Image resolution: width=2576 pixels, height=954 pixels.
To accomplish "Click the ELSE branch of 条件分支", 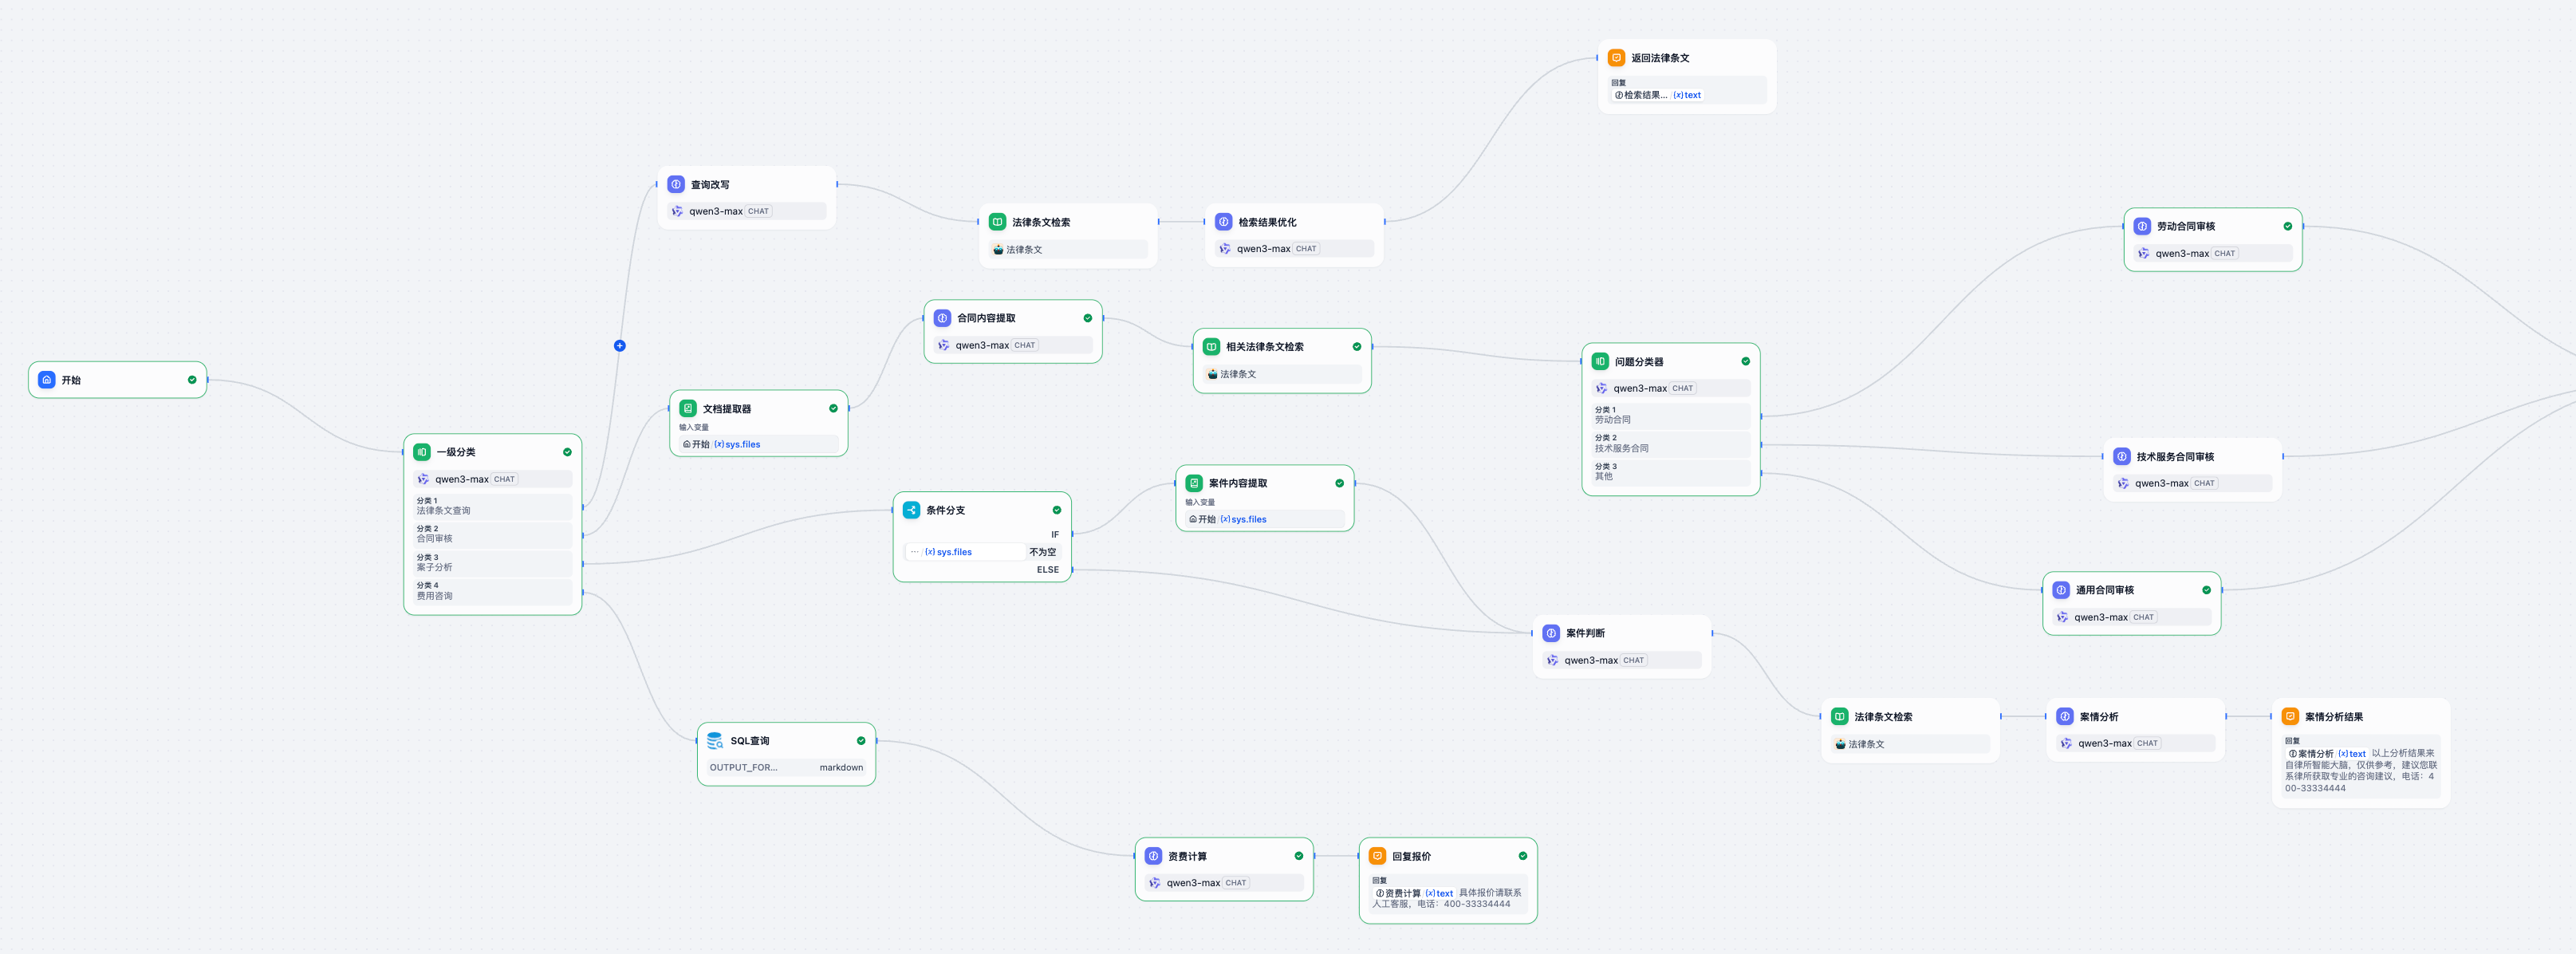I will [x=1047, y=570].
